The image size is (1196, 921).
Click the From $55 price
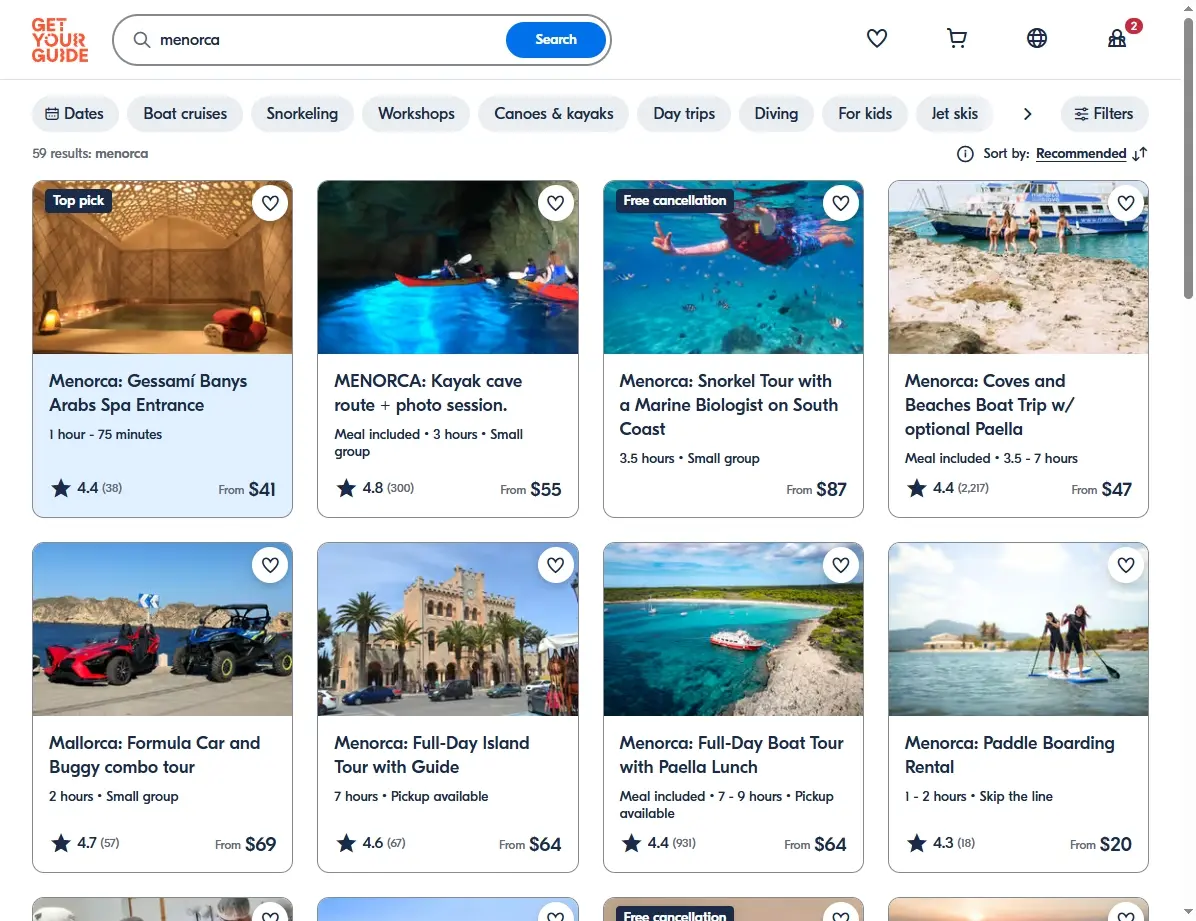point(531,489)
